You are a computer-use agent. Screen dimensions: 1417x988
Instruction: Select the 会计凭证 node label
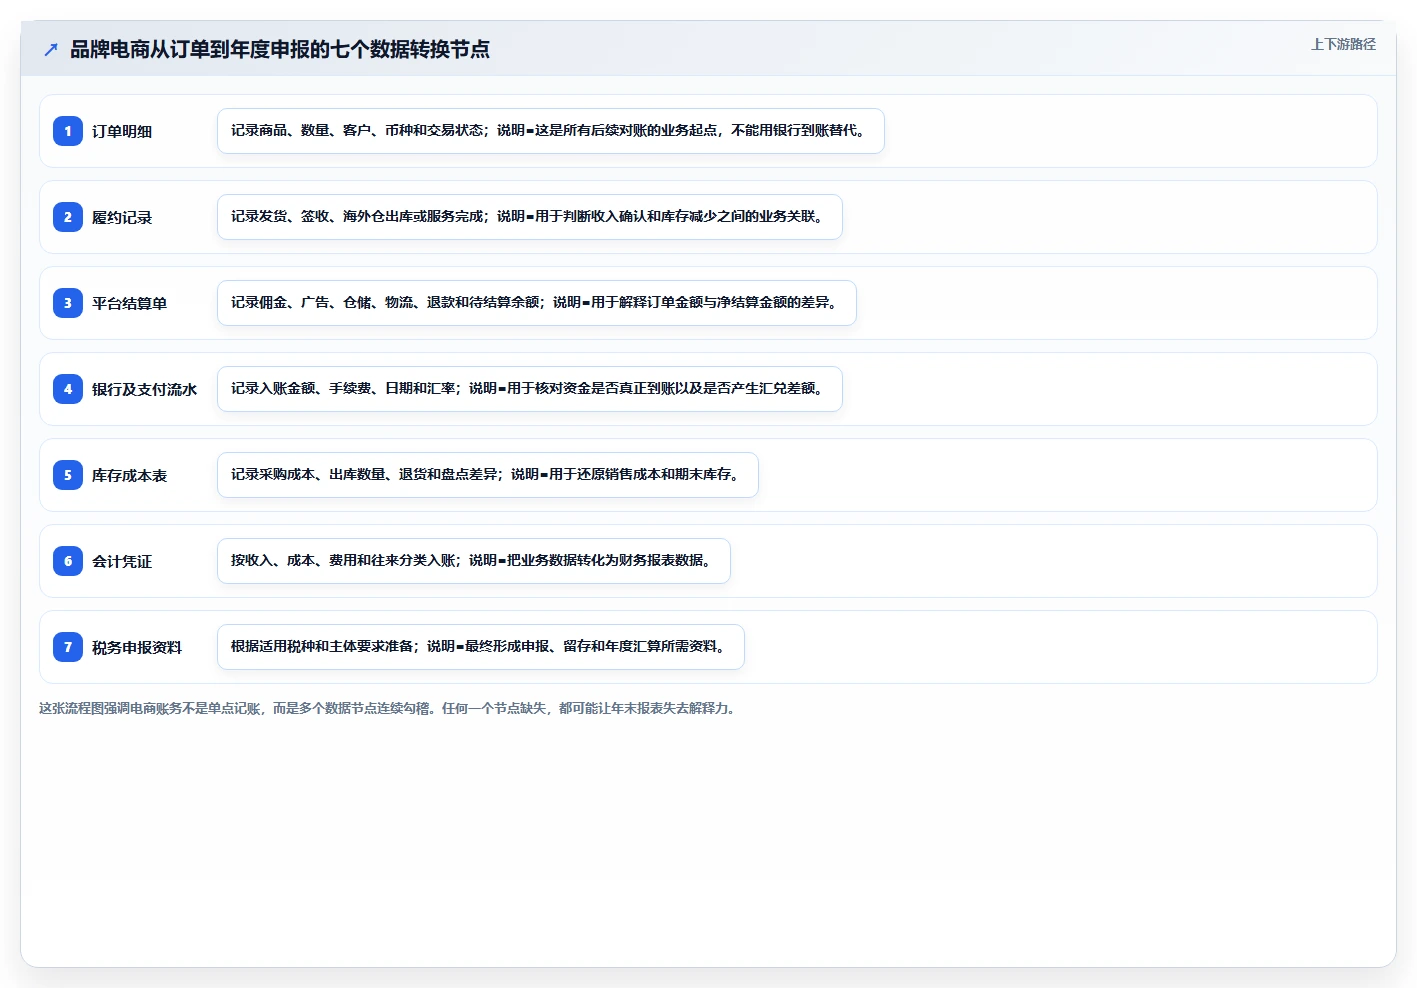[x=122, y=561]
